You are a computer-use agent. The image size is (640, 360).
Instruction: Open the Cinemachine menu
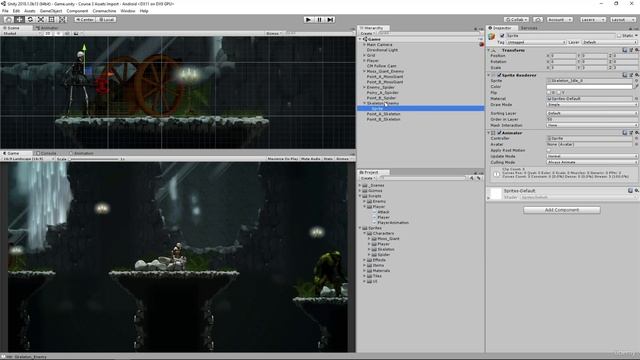tap(104, 11)
